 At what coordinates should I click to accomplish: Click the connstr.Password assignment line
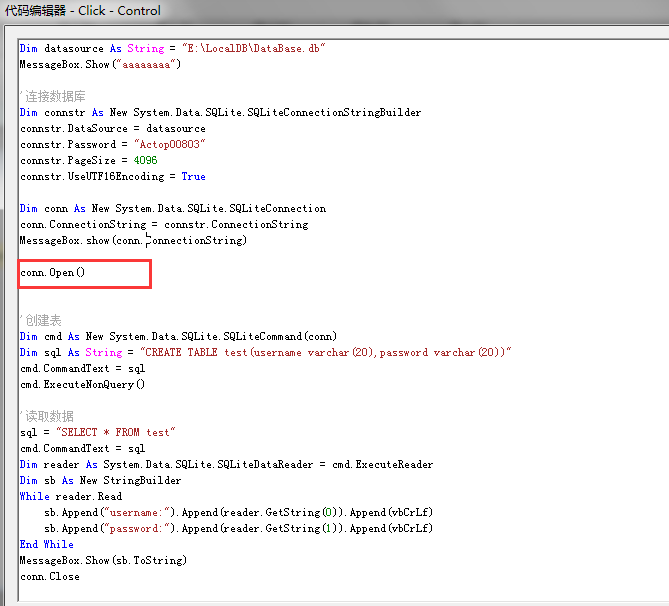[x=113, y=144]
